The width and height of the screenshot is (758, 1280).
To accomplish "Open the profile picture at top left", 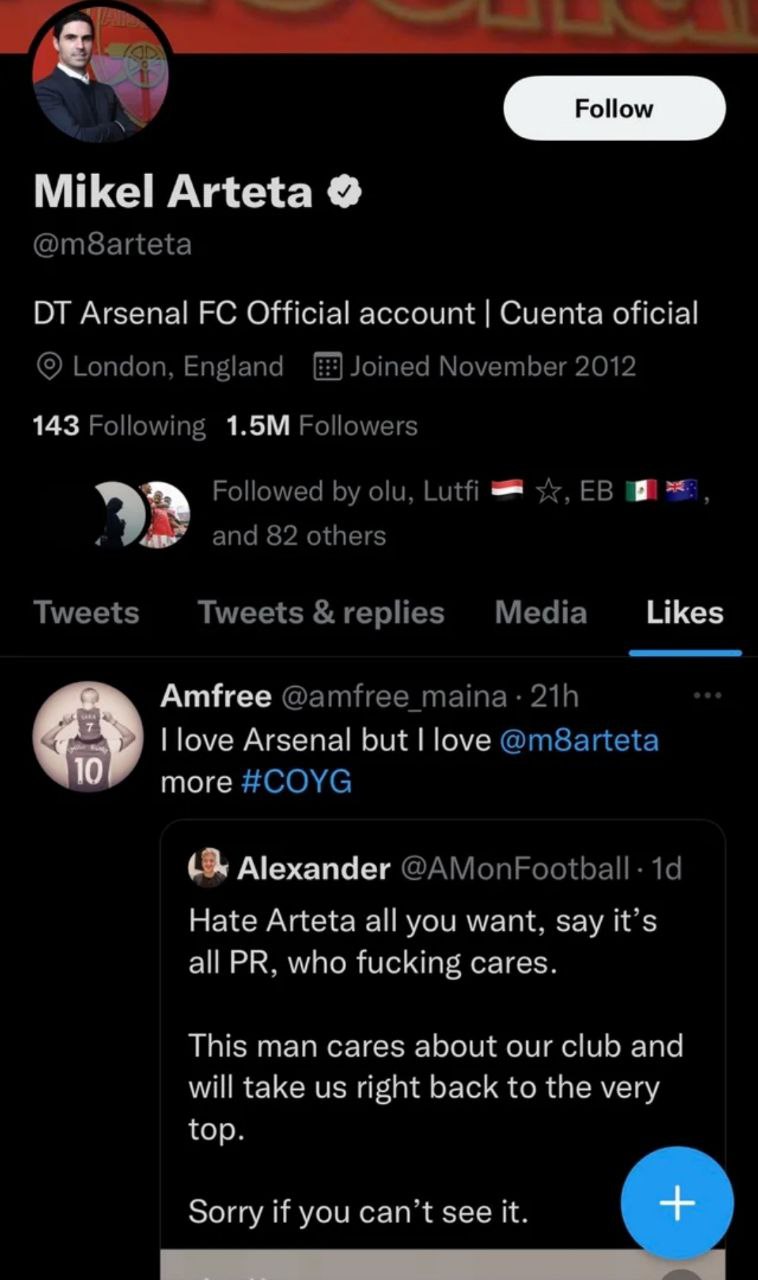I will point(100,78).
